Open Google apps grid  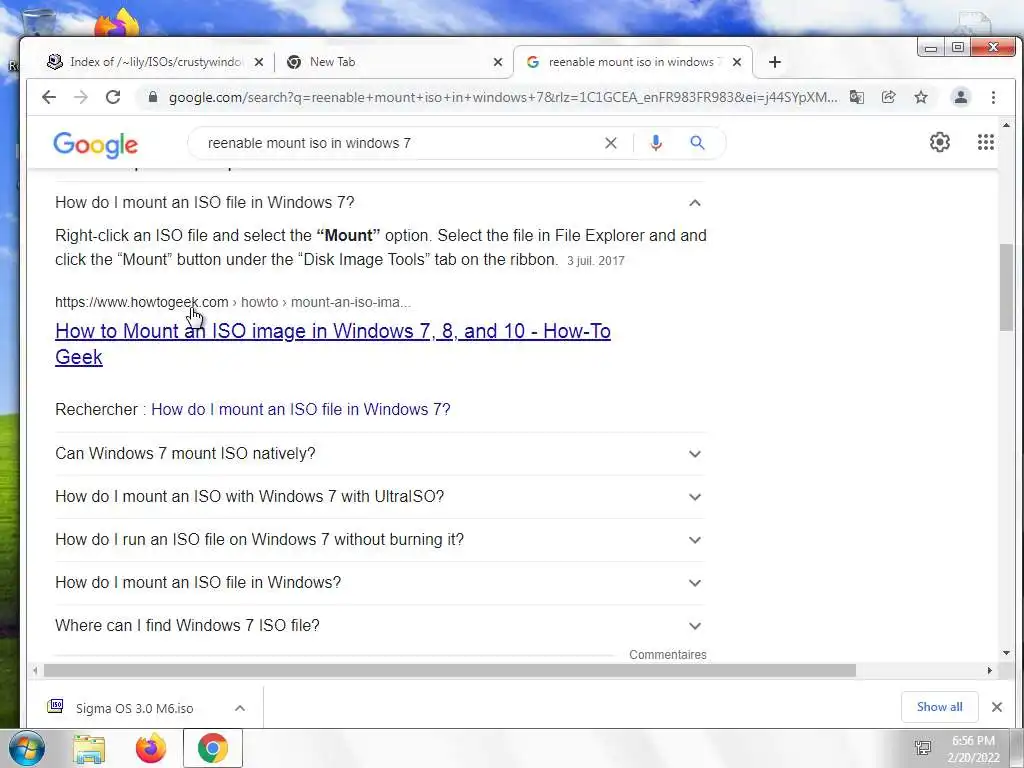pyautogui.click(x=985, y=142)
